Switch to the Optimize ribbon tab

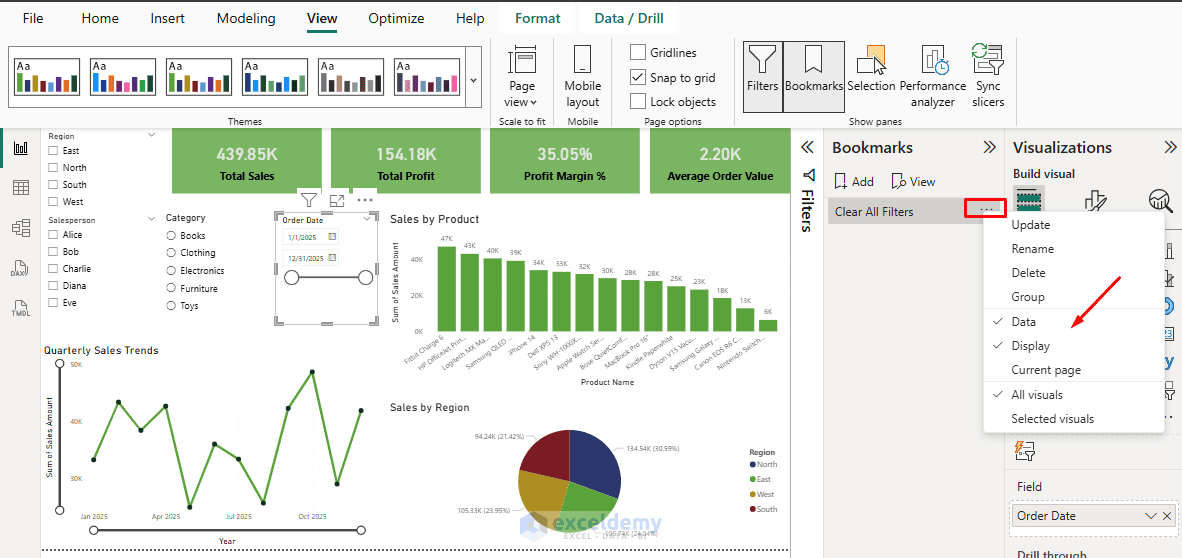[x=397, y=18]
